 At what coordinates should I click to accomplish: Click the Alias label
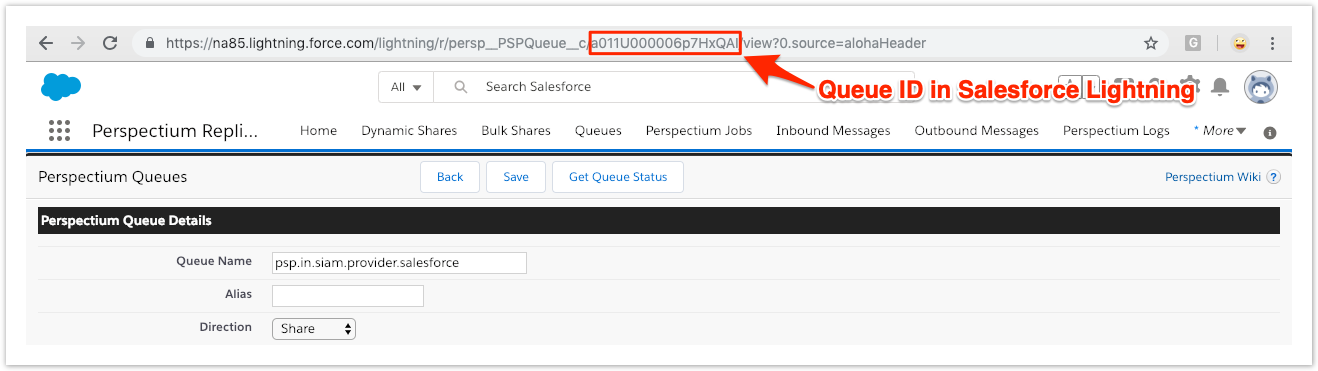point(239,294)
